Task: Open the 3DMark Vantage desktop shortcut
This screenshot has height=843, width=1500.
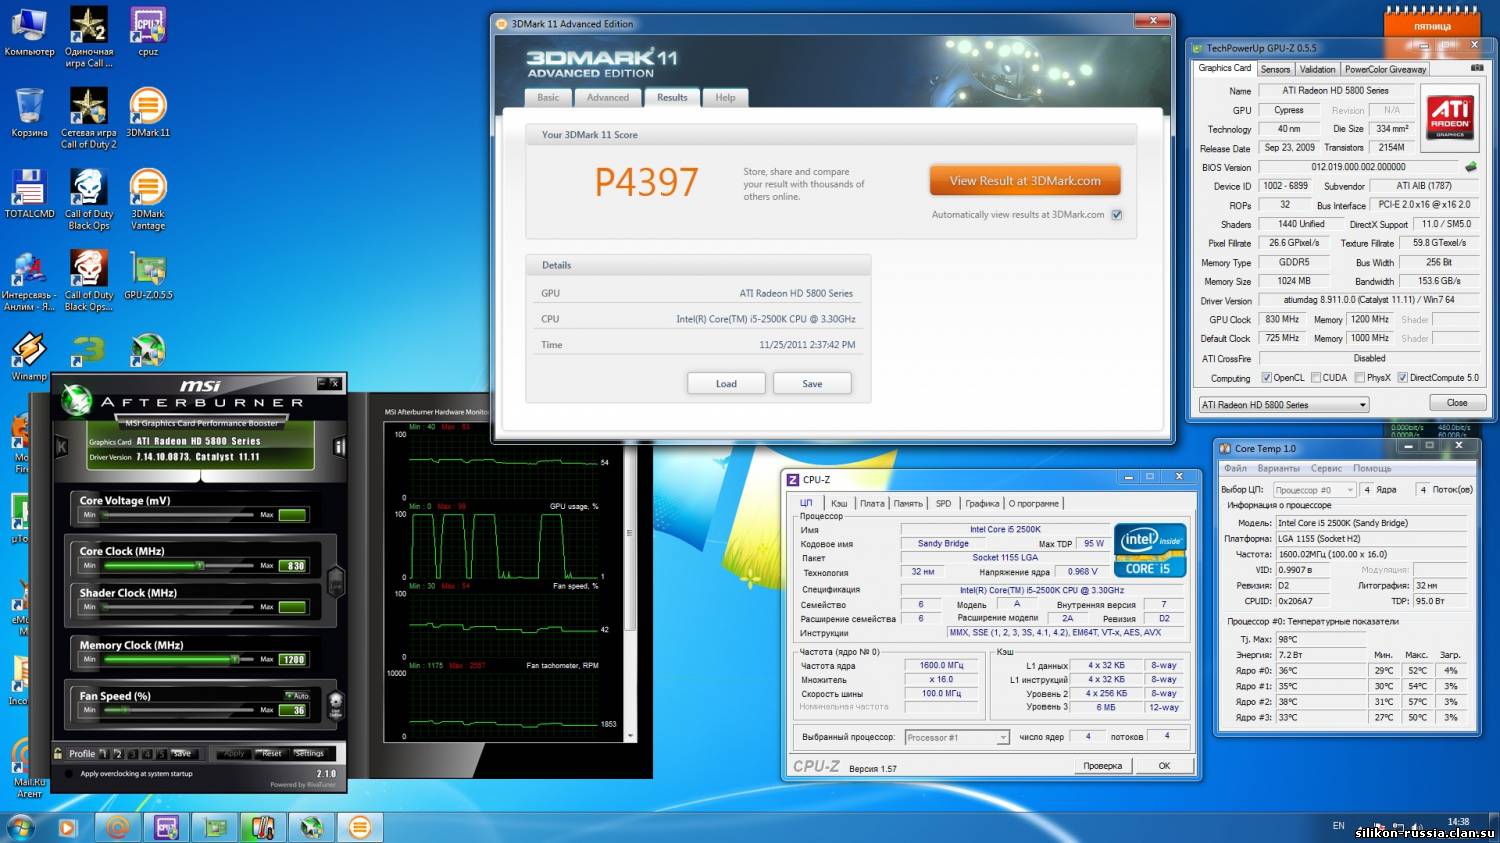Action: (148, 199)
